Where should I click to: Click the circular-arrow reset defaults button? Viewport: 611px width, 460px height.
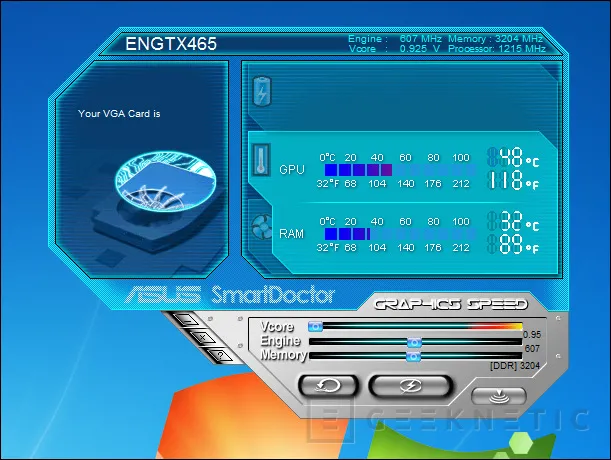(328, 386)
